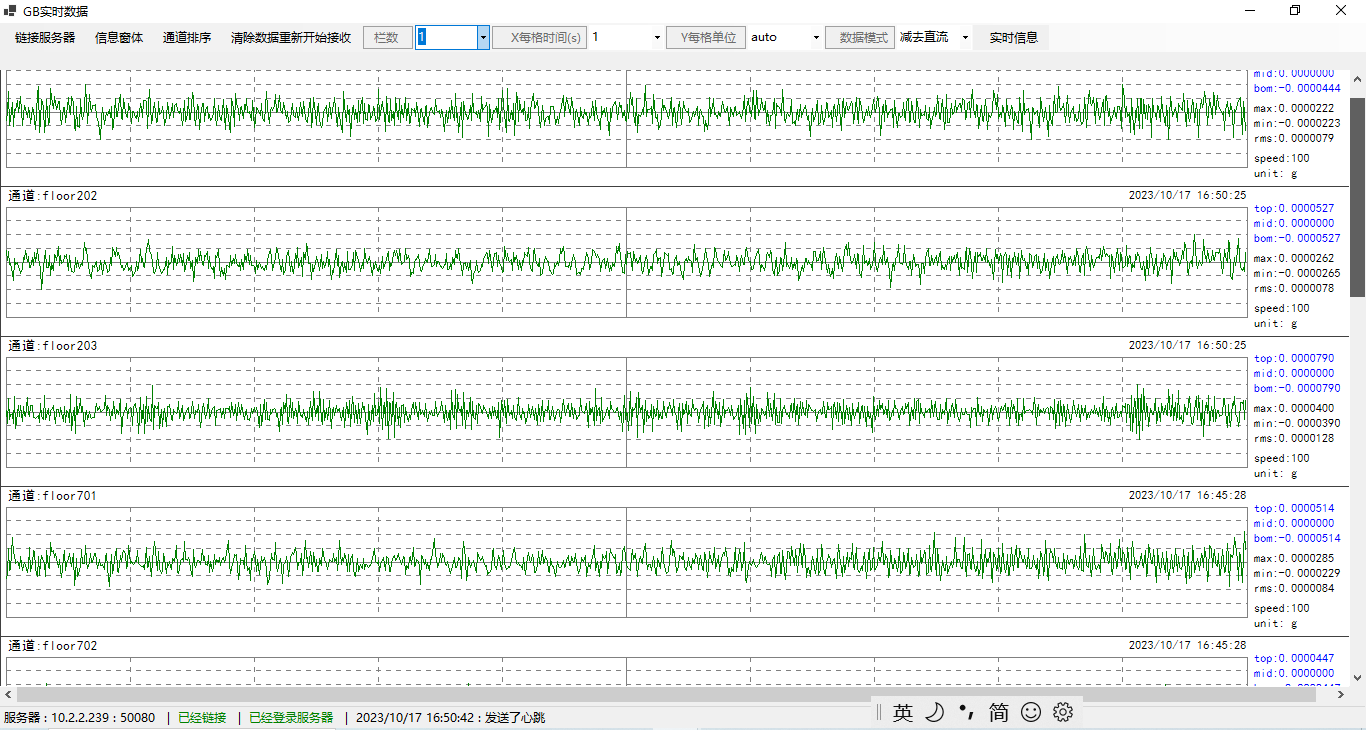The width and height of the screenshot is (1366, 730).
Task: Click the 栏数 label button
Action: point(386,38)
